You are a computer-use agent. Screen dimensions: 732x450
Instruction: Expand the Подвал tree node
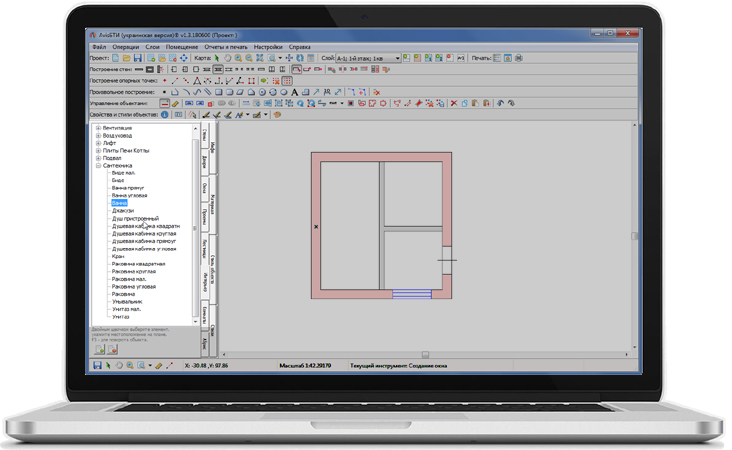98,158
